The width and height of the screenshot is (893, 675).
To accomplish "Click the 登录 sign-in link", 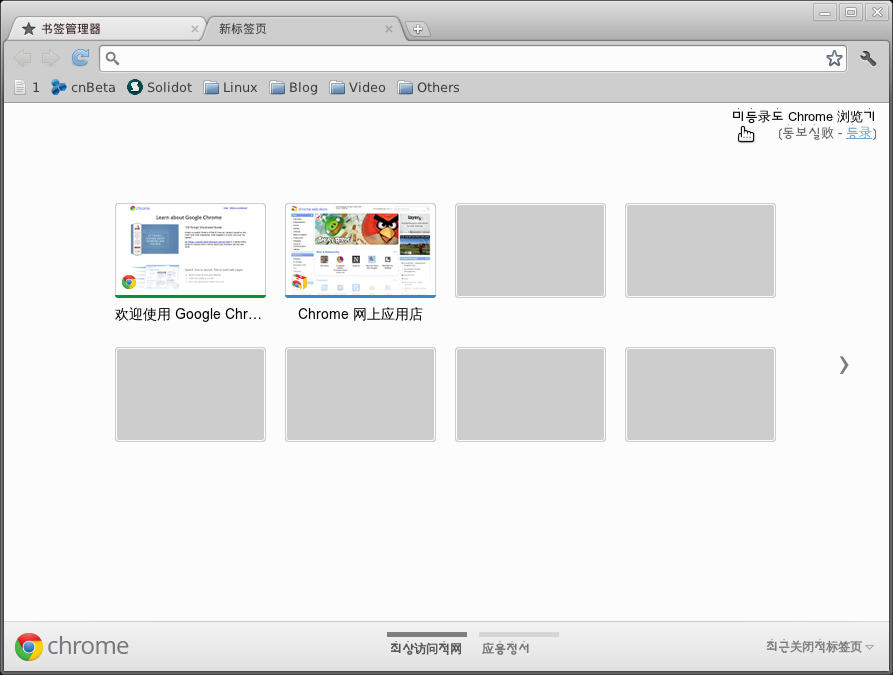I will (859, 133).
